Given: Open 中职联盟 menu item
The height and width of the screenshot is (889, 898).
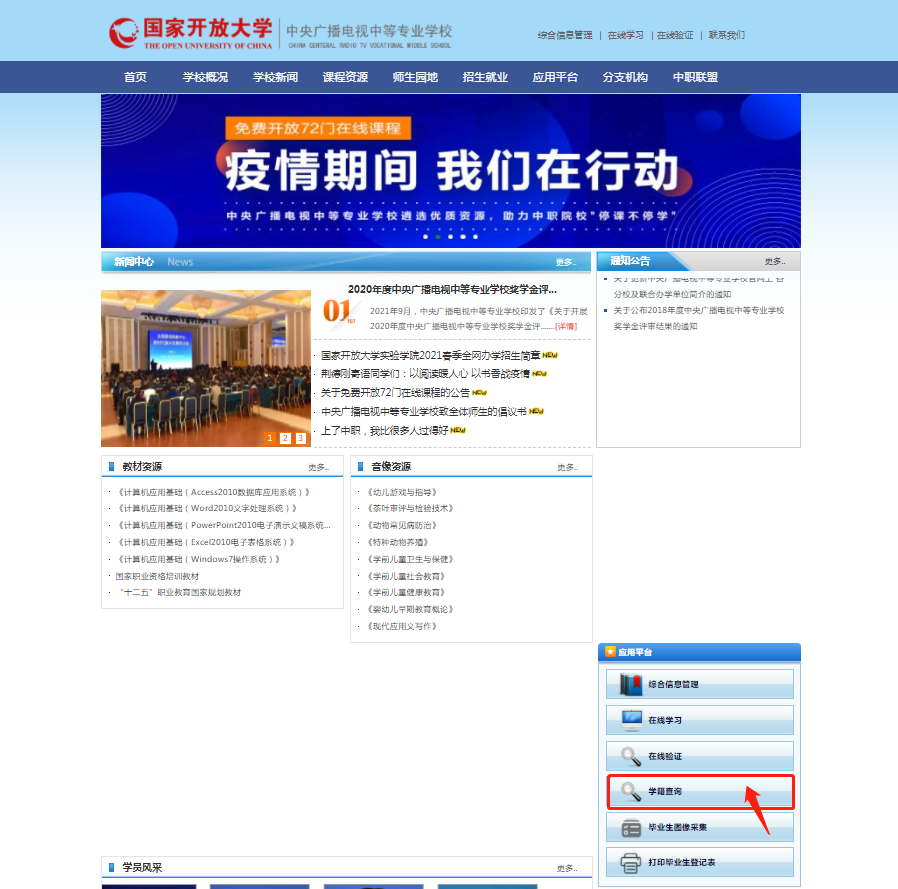Looking at the screenshot, I should [x=695, y=77].
